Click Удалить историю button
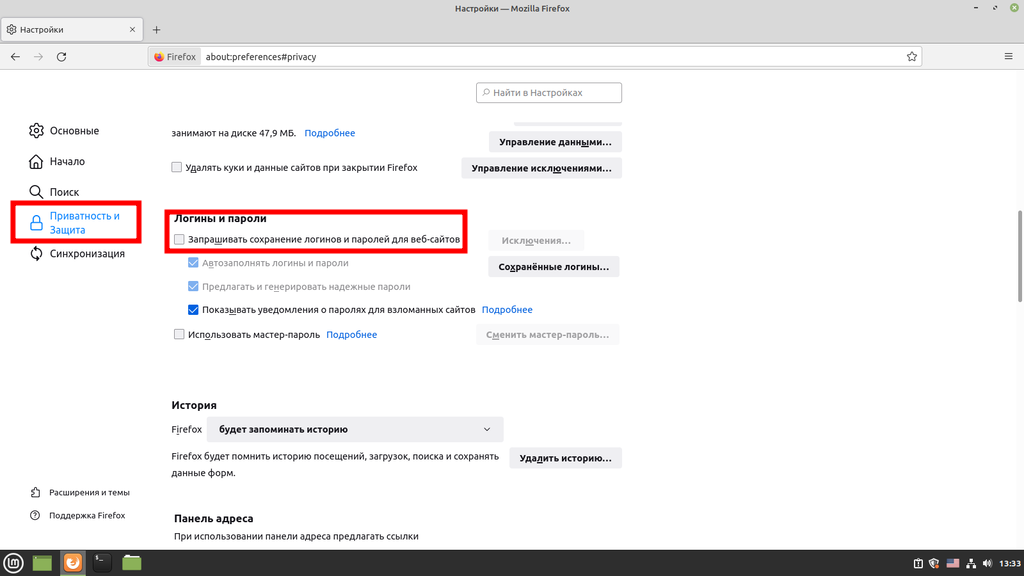The image size is (1024, 576). coord(565,458)
